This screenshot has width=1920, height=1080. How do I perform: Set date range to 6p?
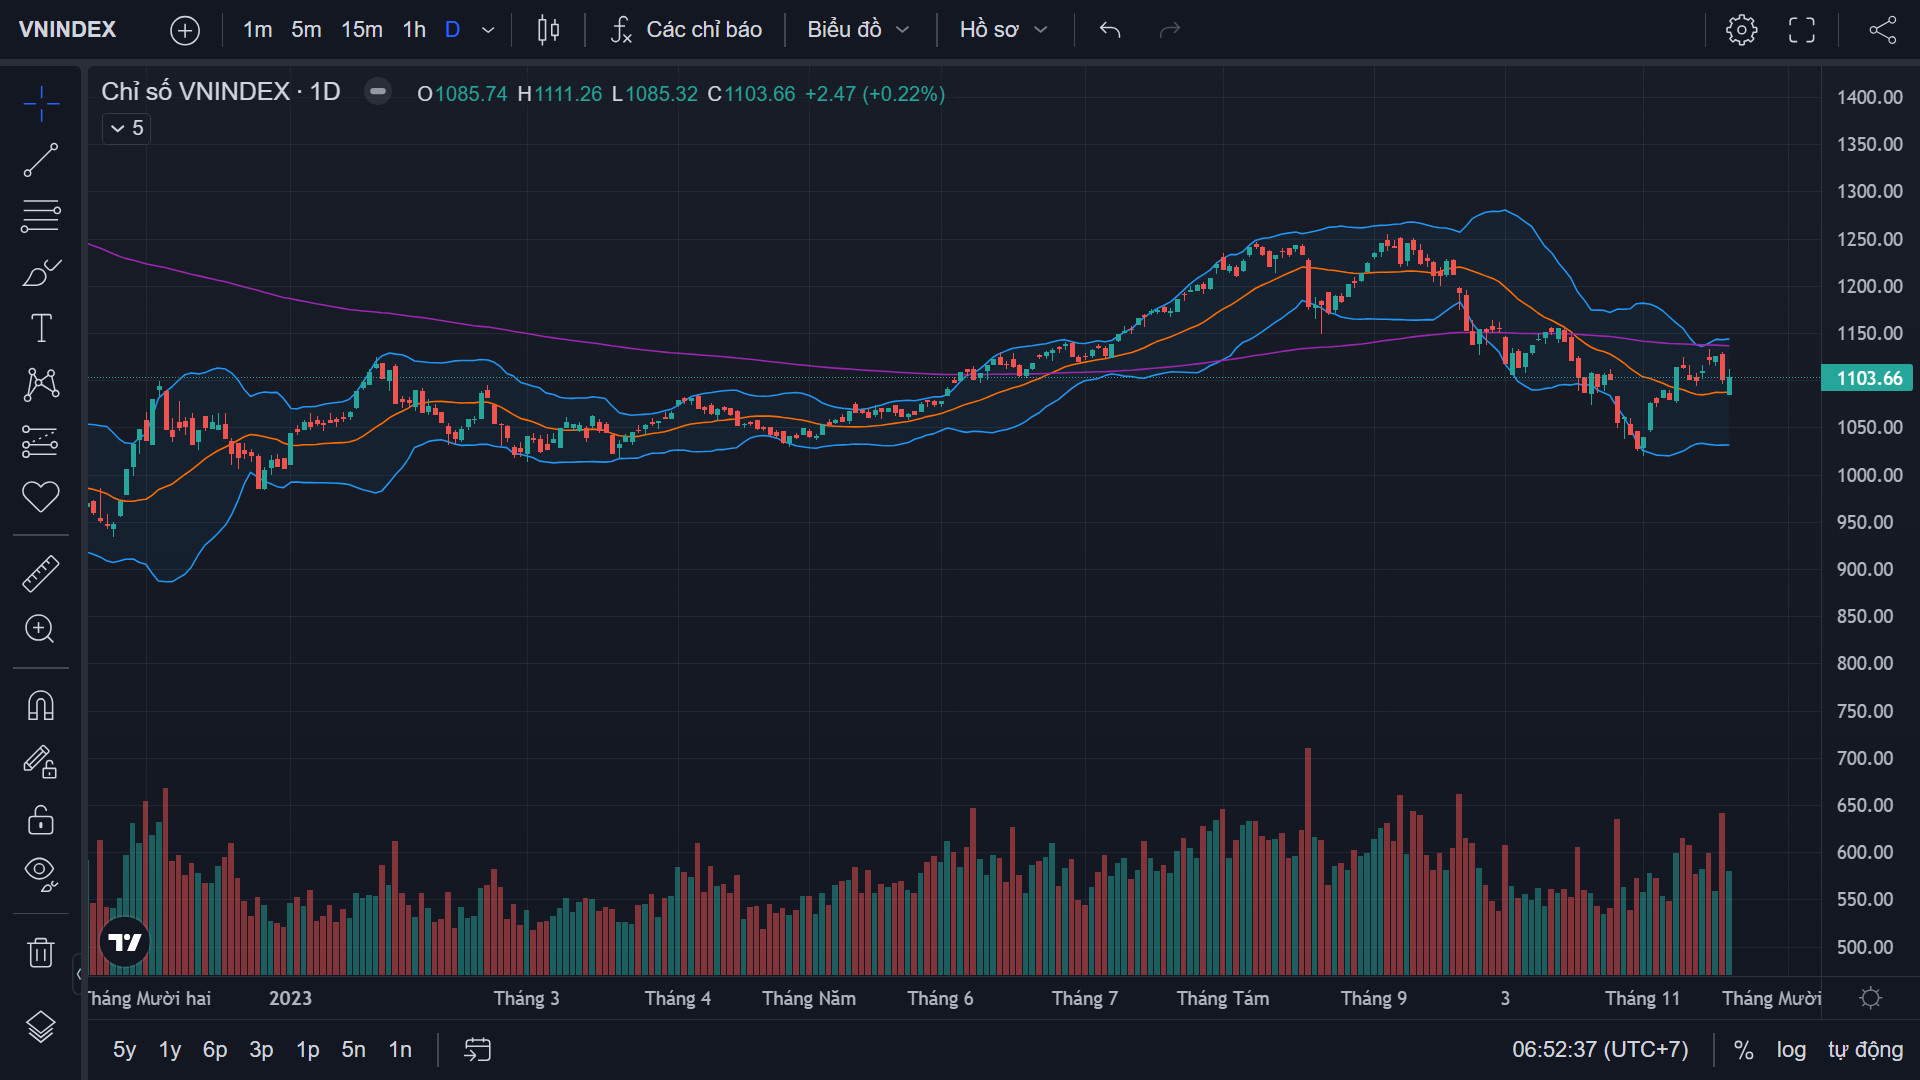tap(215, 1050)
